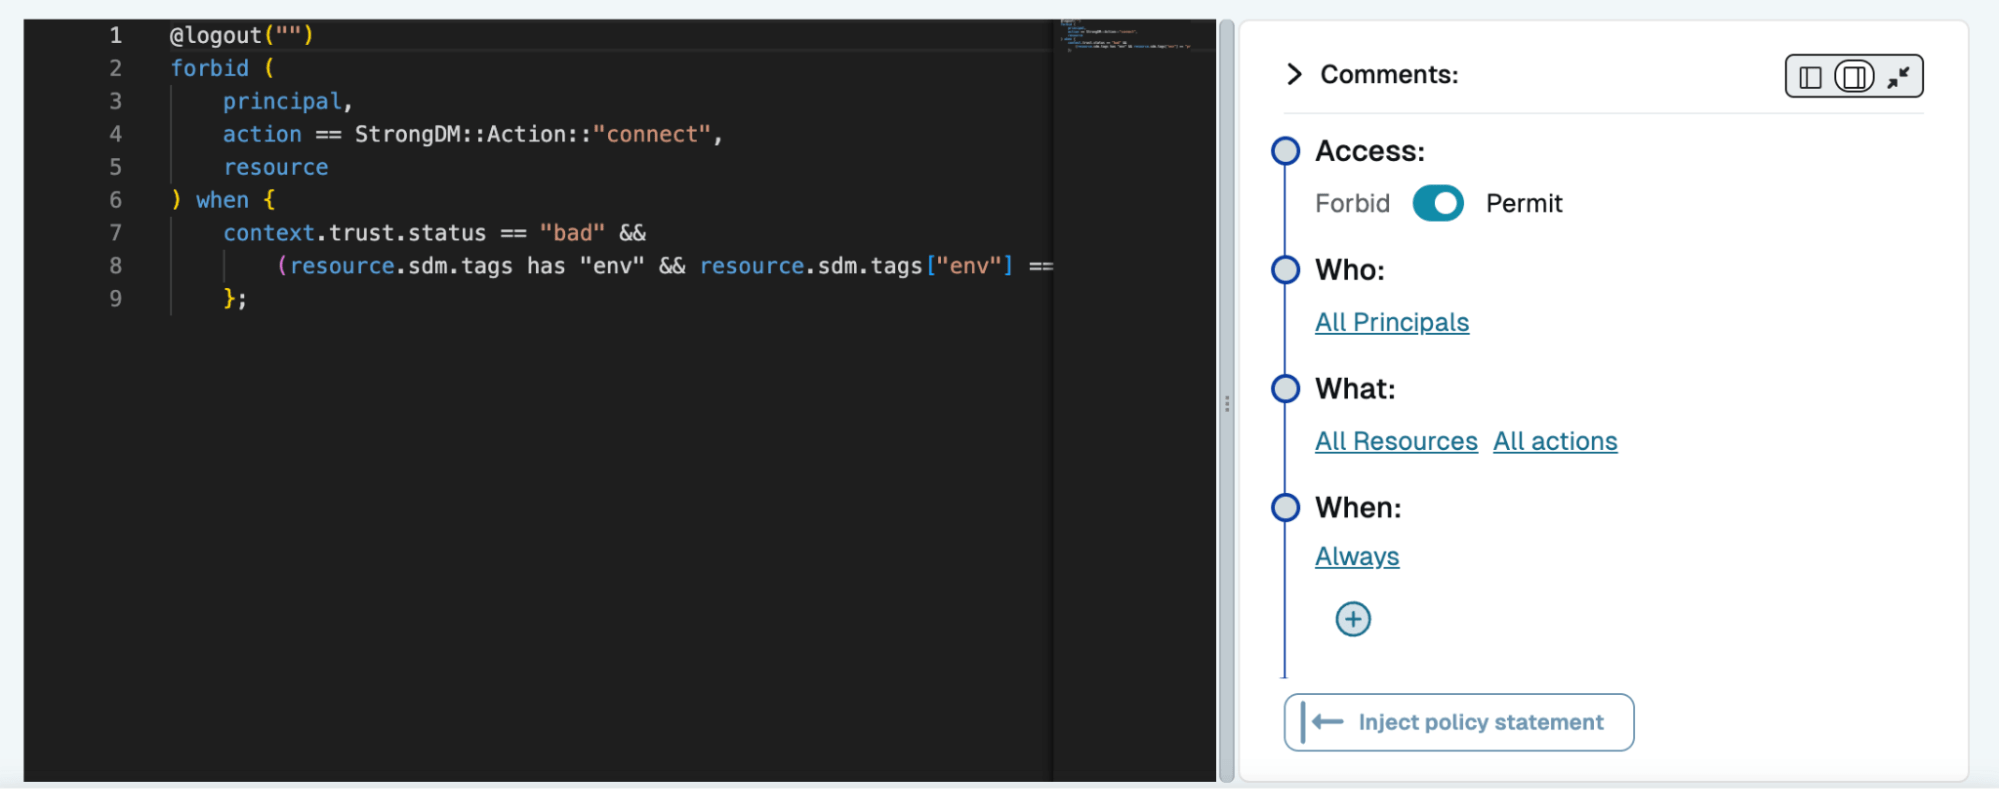Switch to left panel layout icon
The height and width of the screenshot is (802, 1999).
tap(1810, 77)
